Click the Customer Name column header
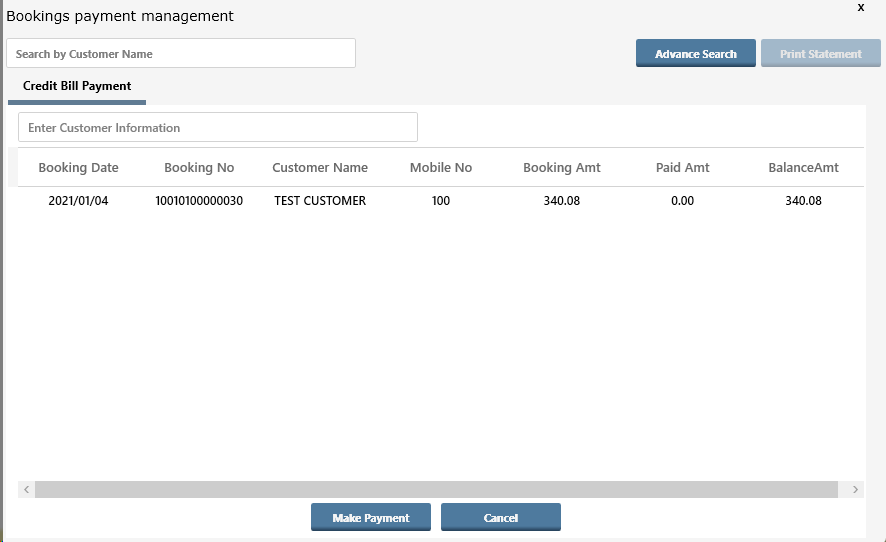 [x=320, y=168]
